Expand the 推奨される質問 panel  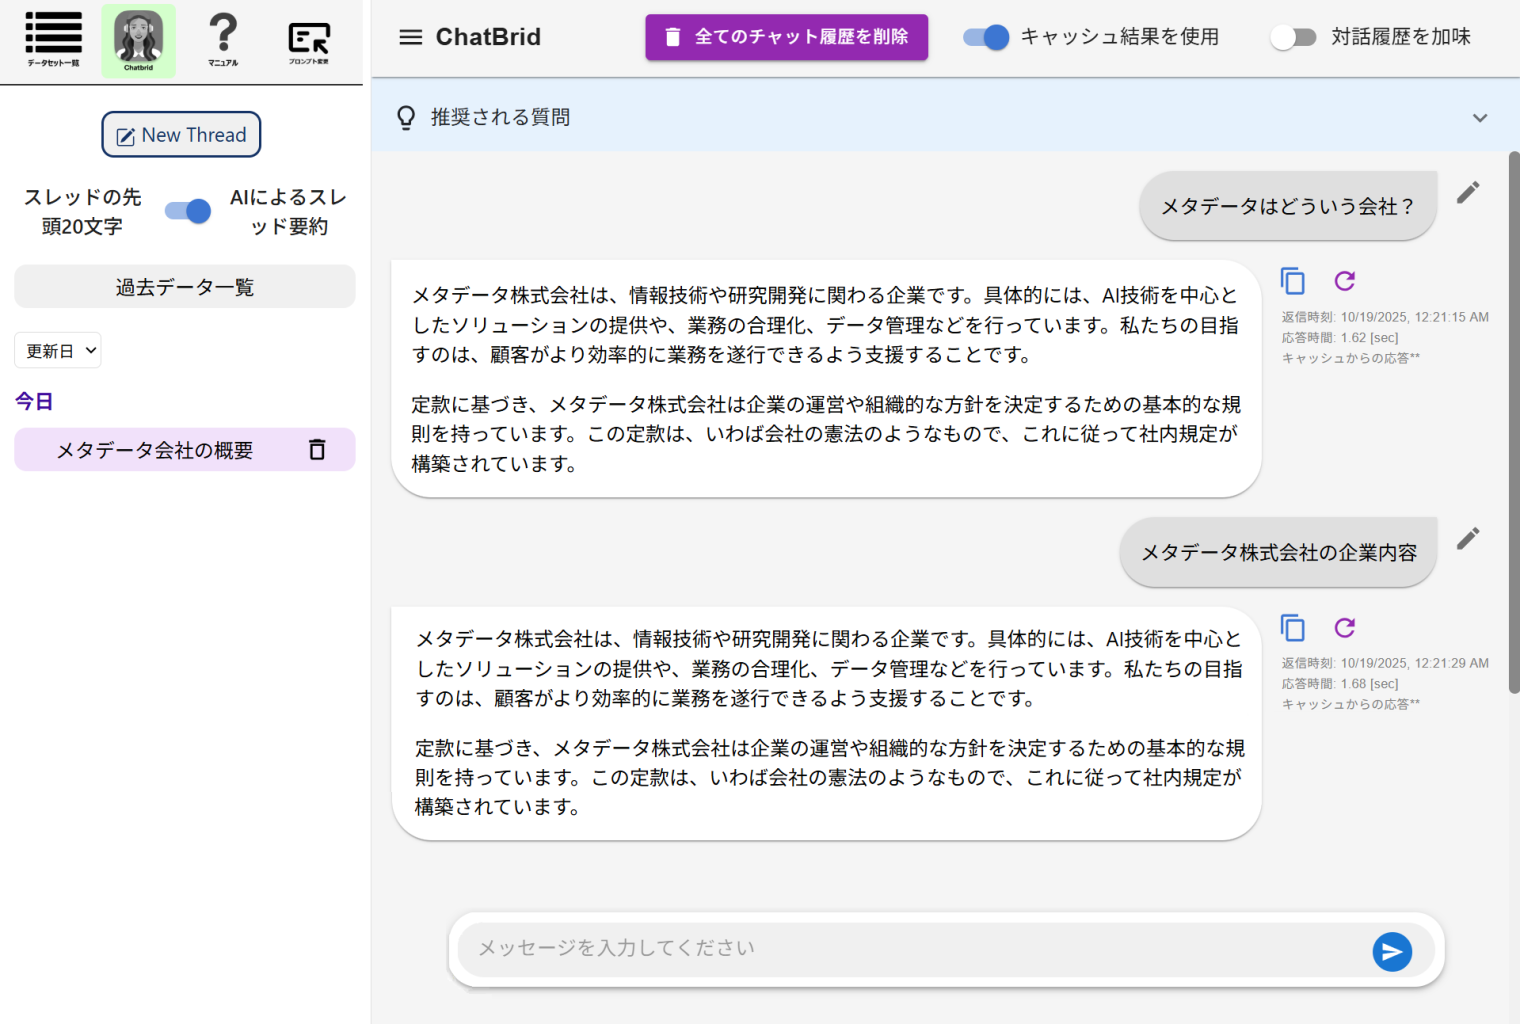coord(1479,118)
